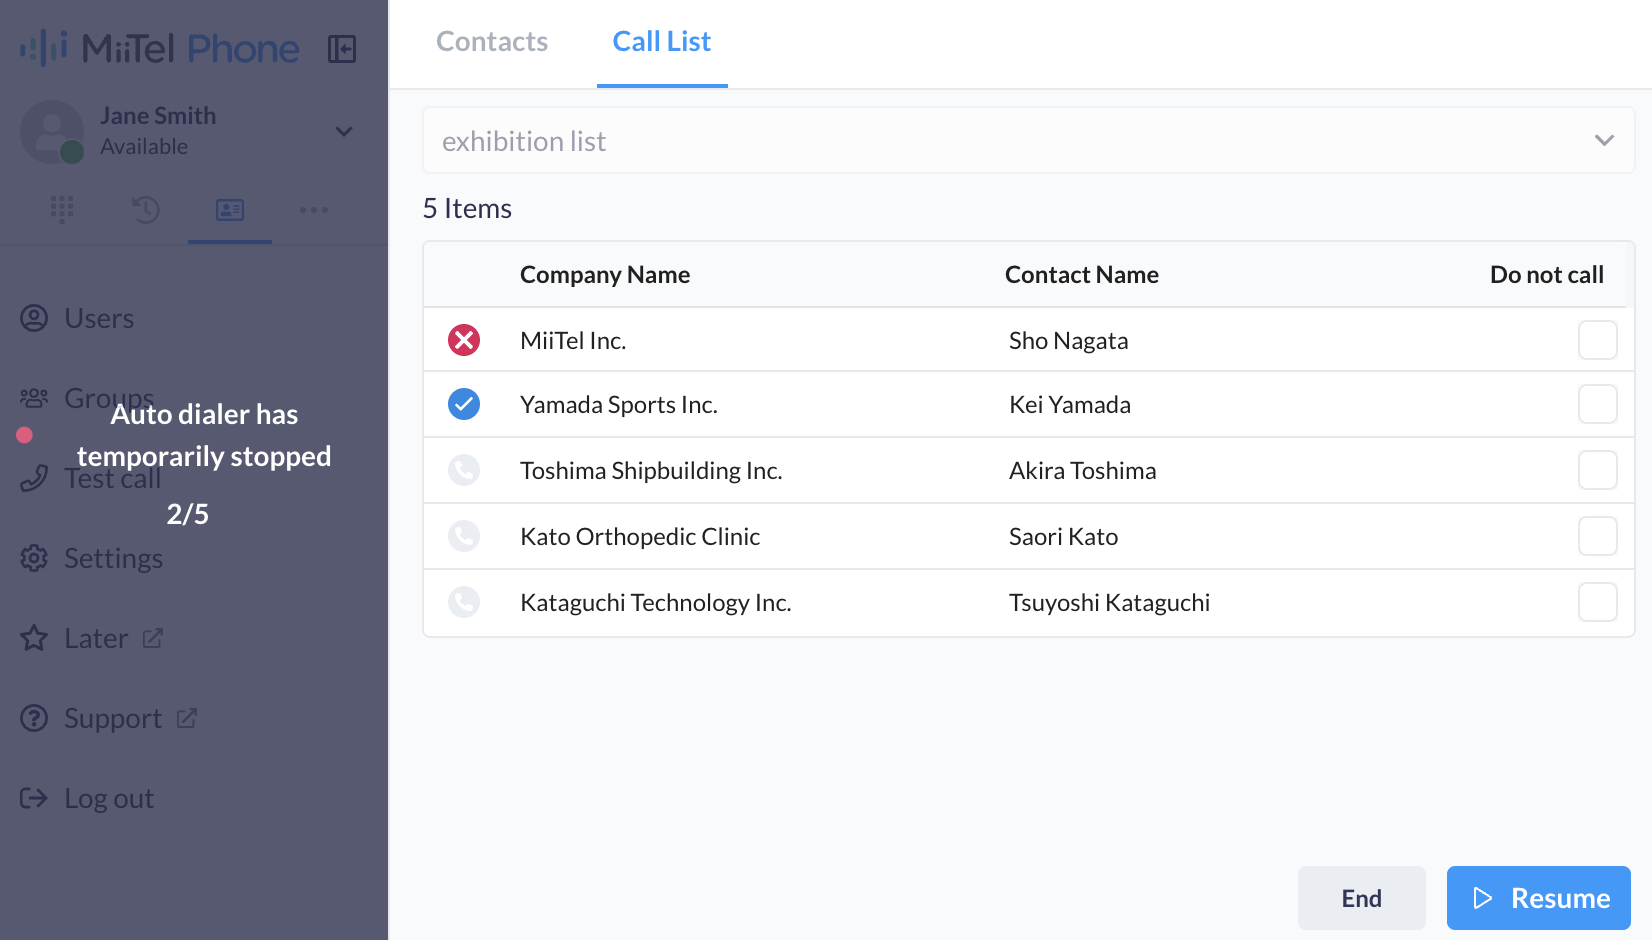Screen dimensions: 1652x940
Task: Click the phone icon for Toshima Shipbuilding Inc.
Action: (x=464, y=470)
